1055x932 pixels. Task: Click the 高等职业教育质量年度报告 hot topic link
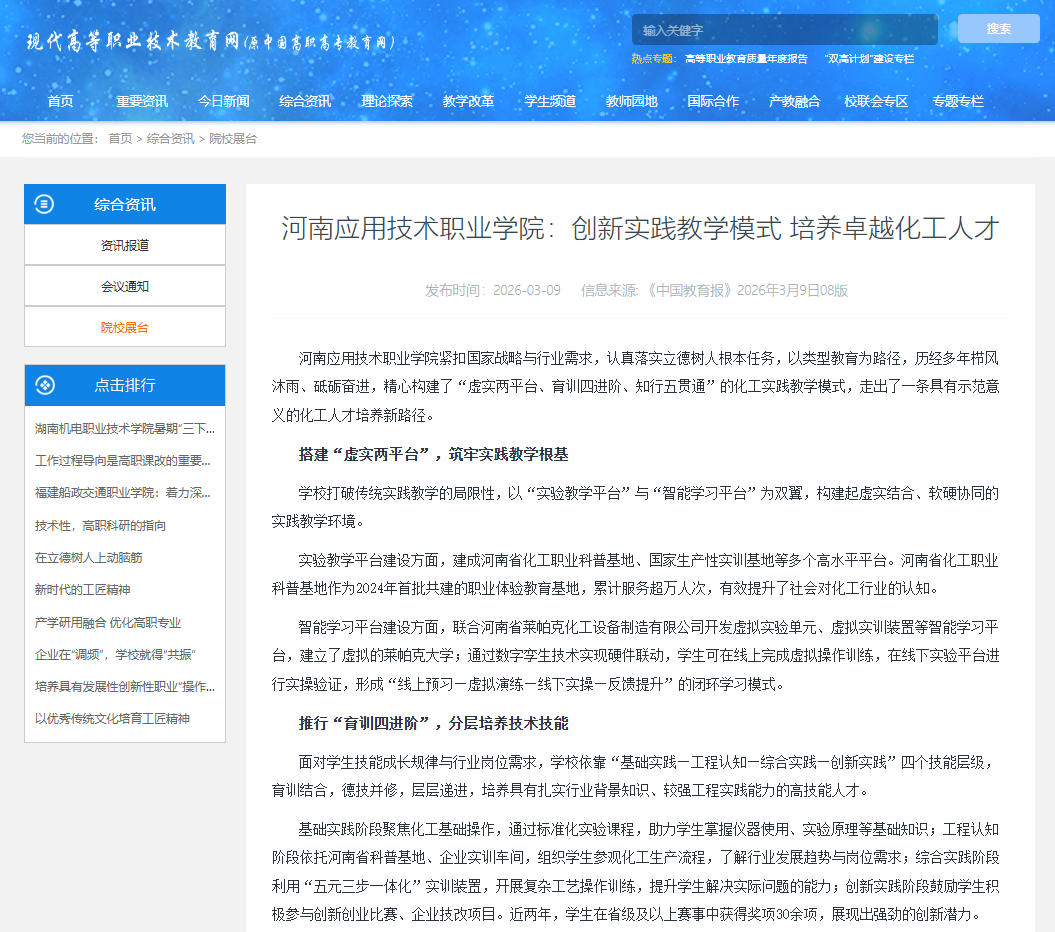(746, 59)
